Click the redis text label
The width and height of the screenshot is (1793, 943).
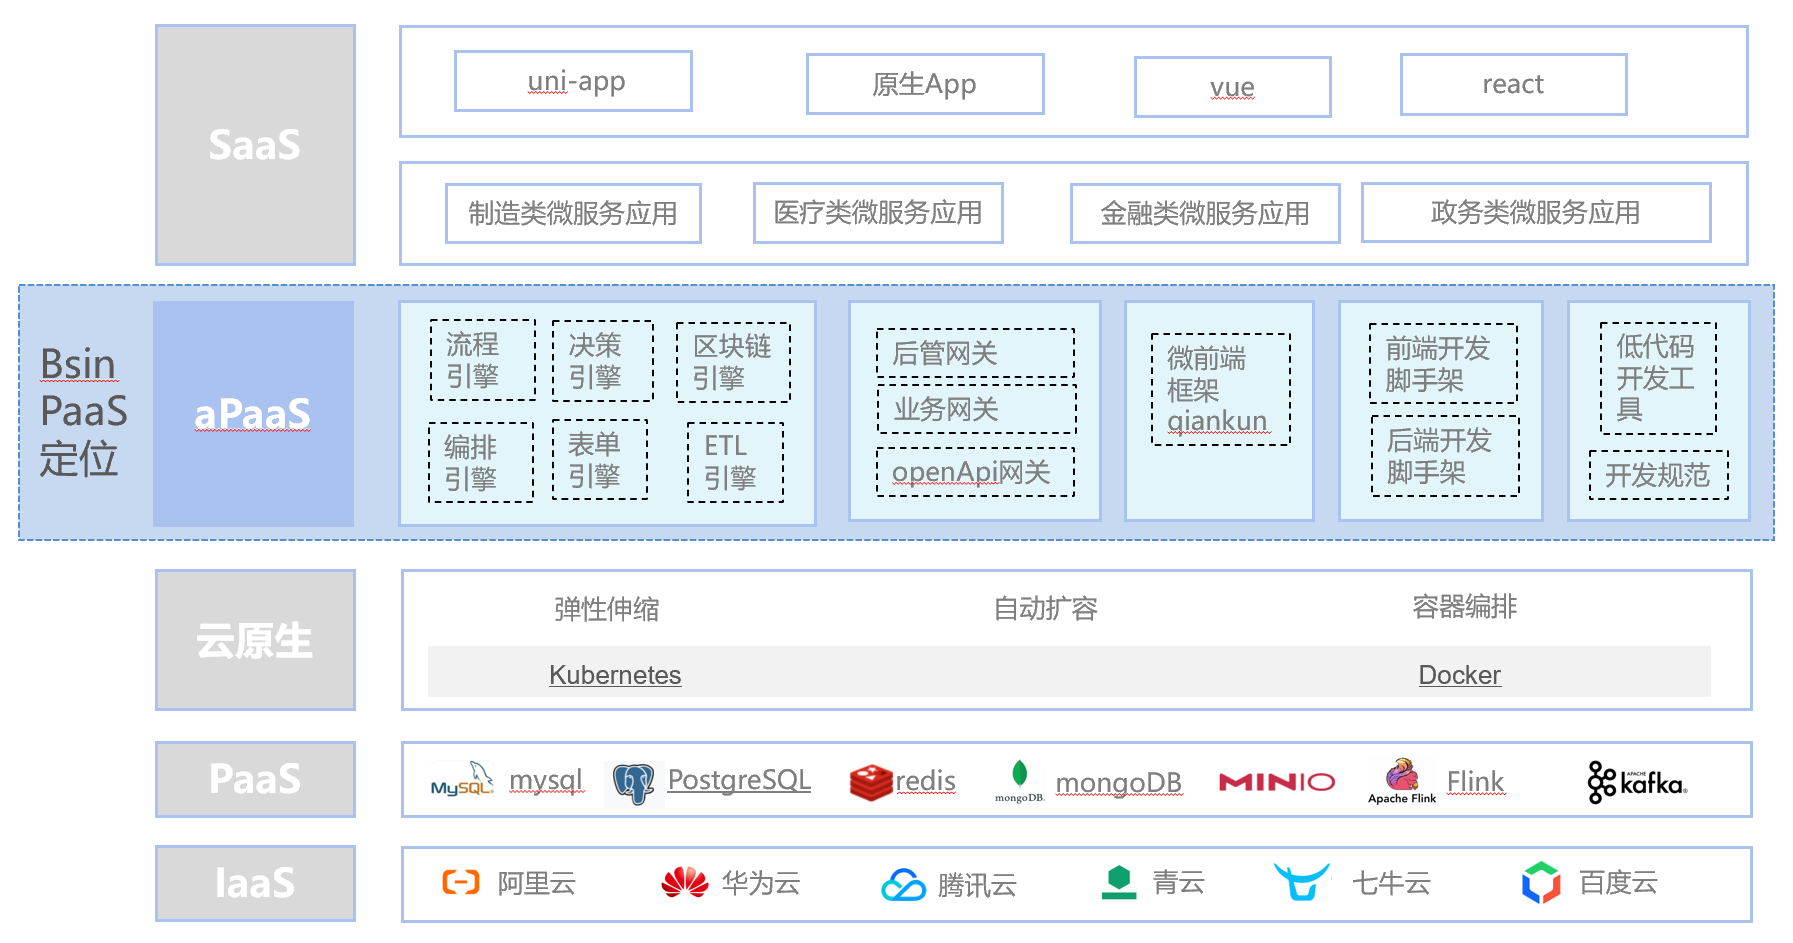coord(926,781)
